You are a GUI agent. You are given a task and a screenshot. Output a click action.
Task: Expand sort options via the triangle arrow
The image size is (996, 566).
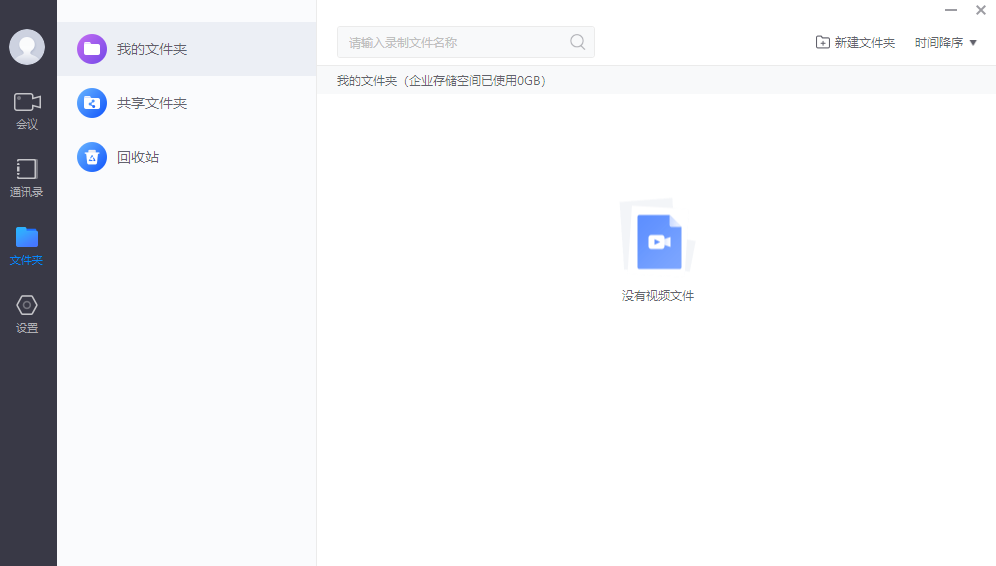coord(973,43)
